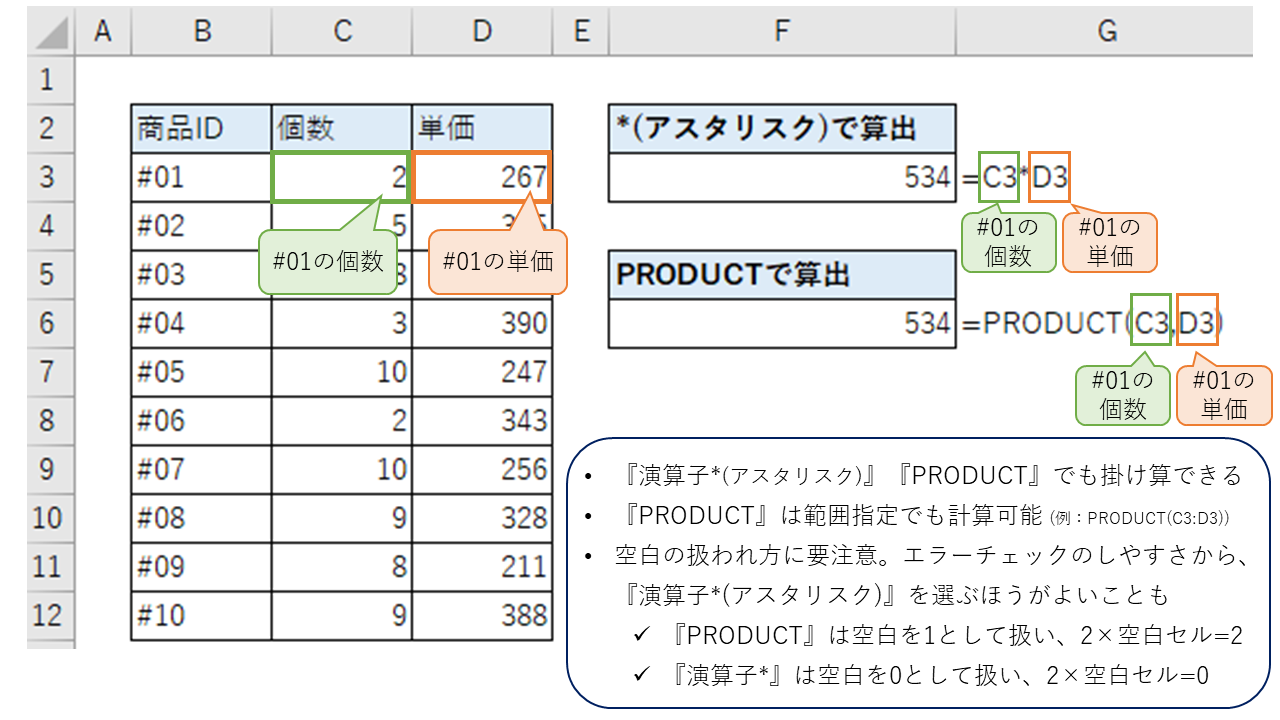Select column D header
Viewport: 1280px width, 720px height.
[x=482, y=31]
